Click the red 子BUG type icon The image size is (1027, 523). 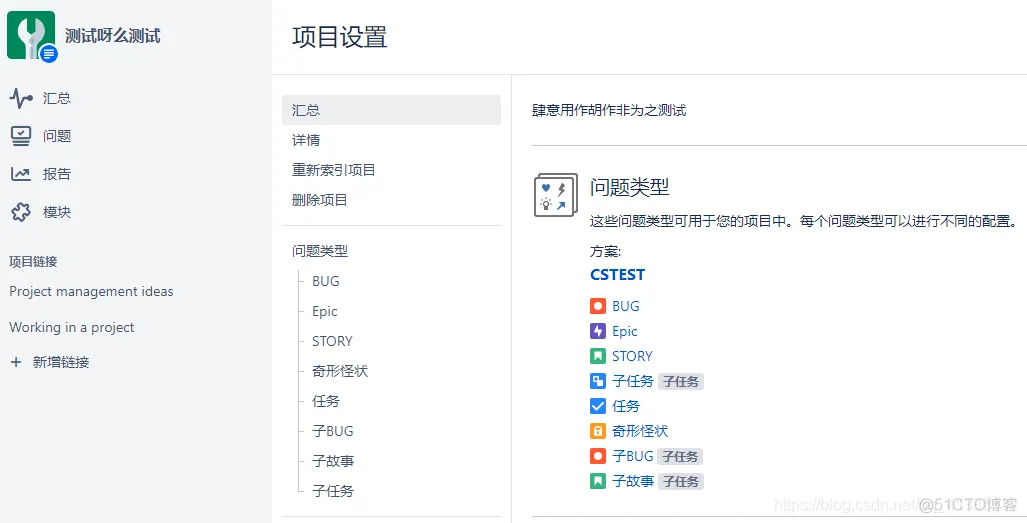(597, 456)
